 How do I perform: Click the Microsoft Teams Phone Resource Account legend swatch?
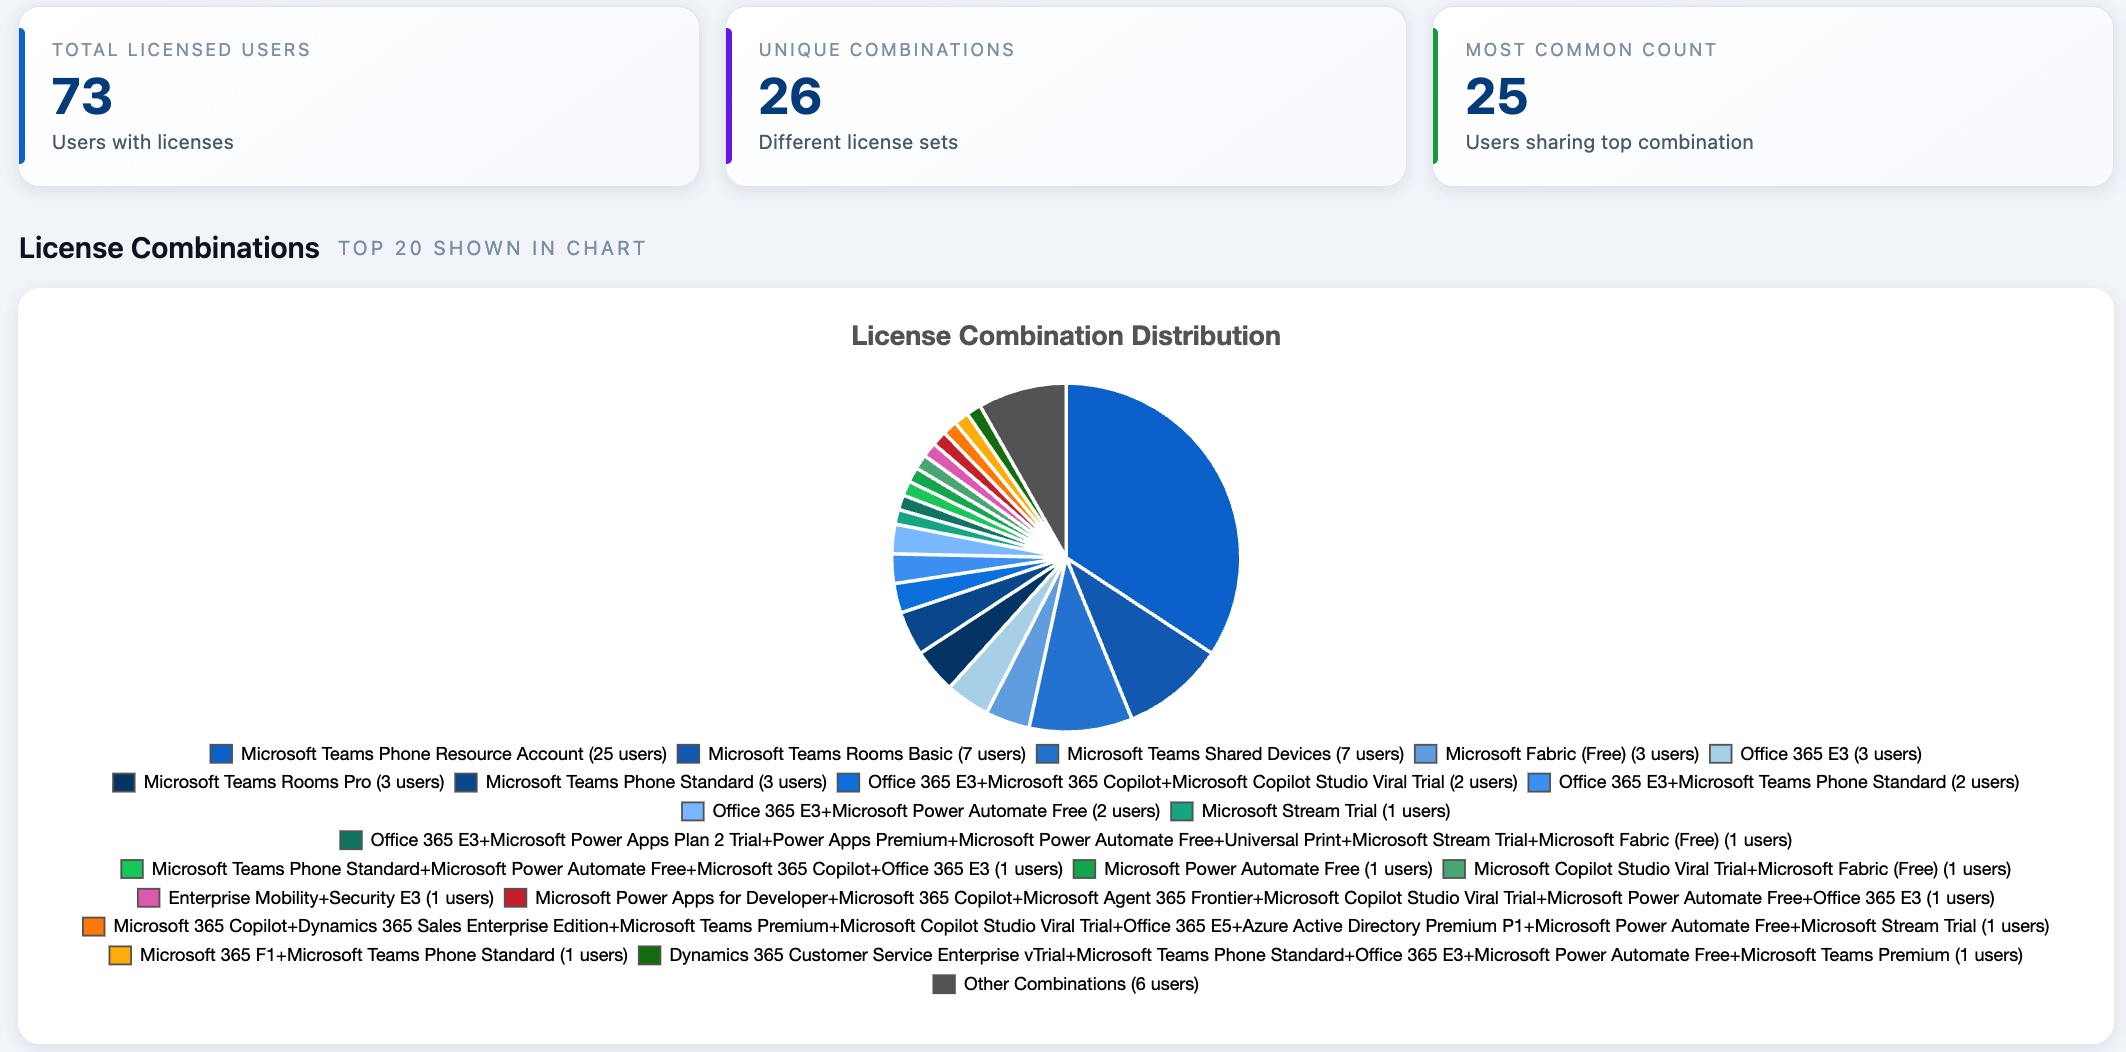pos(221,754)
